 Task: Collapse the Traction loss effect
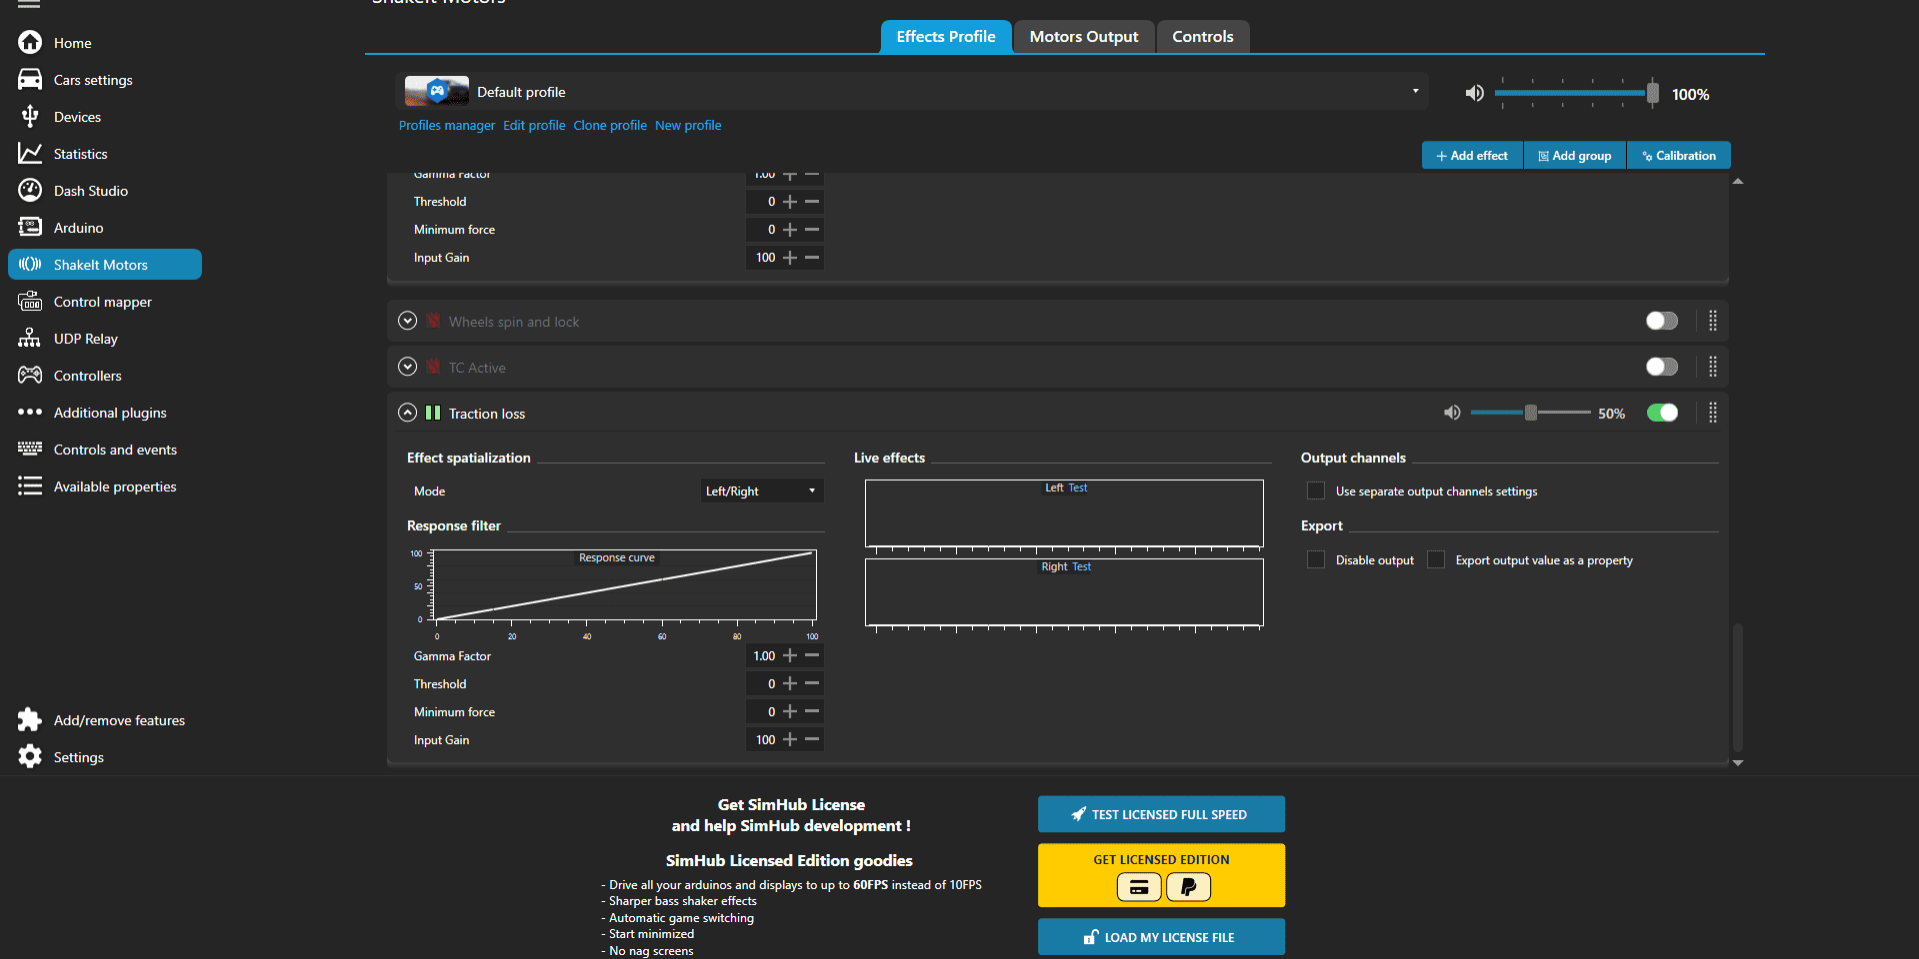[407, 412]
